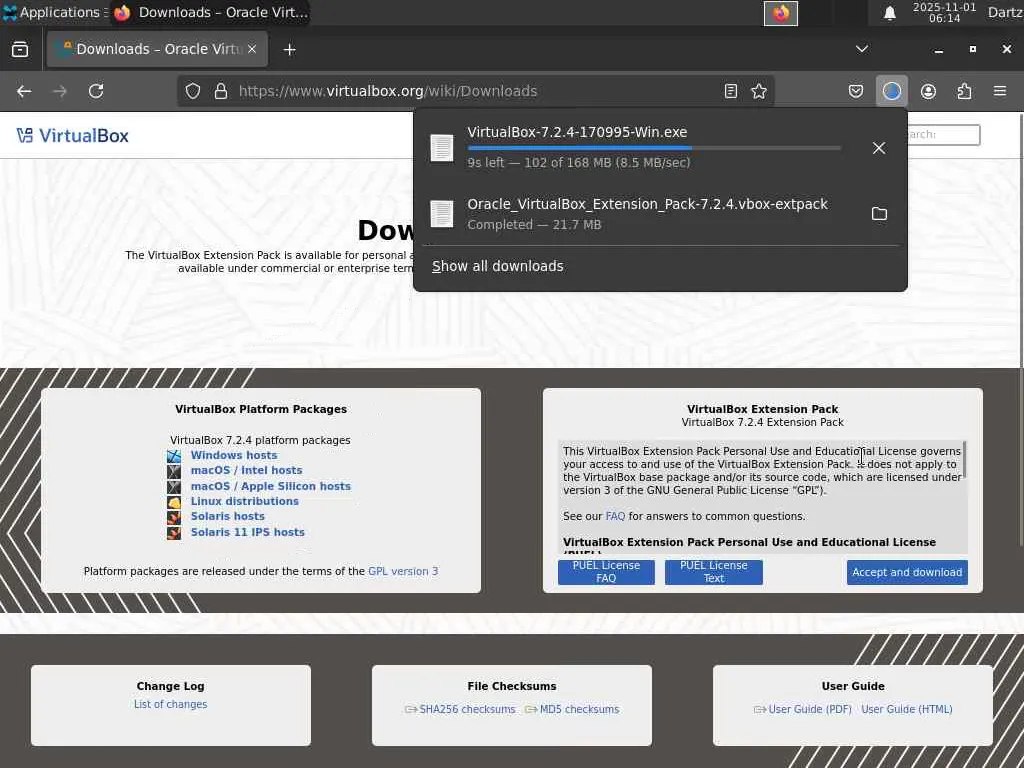Screen dimensions: 1024x768
Task: Click the PUEL License FAQ button
Action: (x=606, y=572)
